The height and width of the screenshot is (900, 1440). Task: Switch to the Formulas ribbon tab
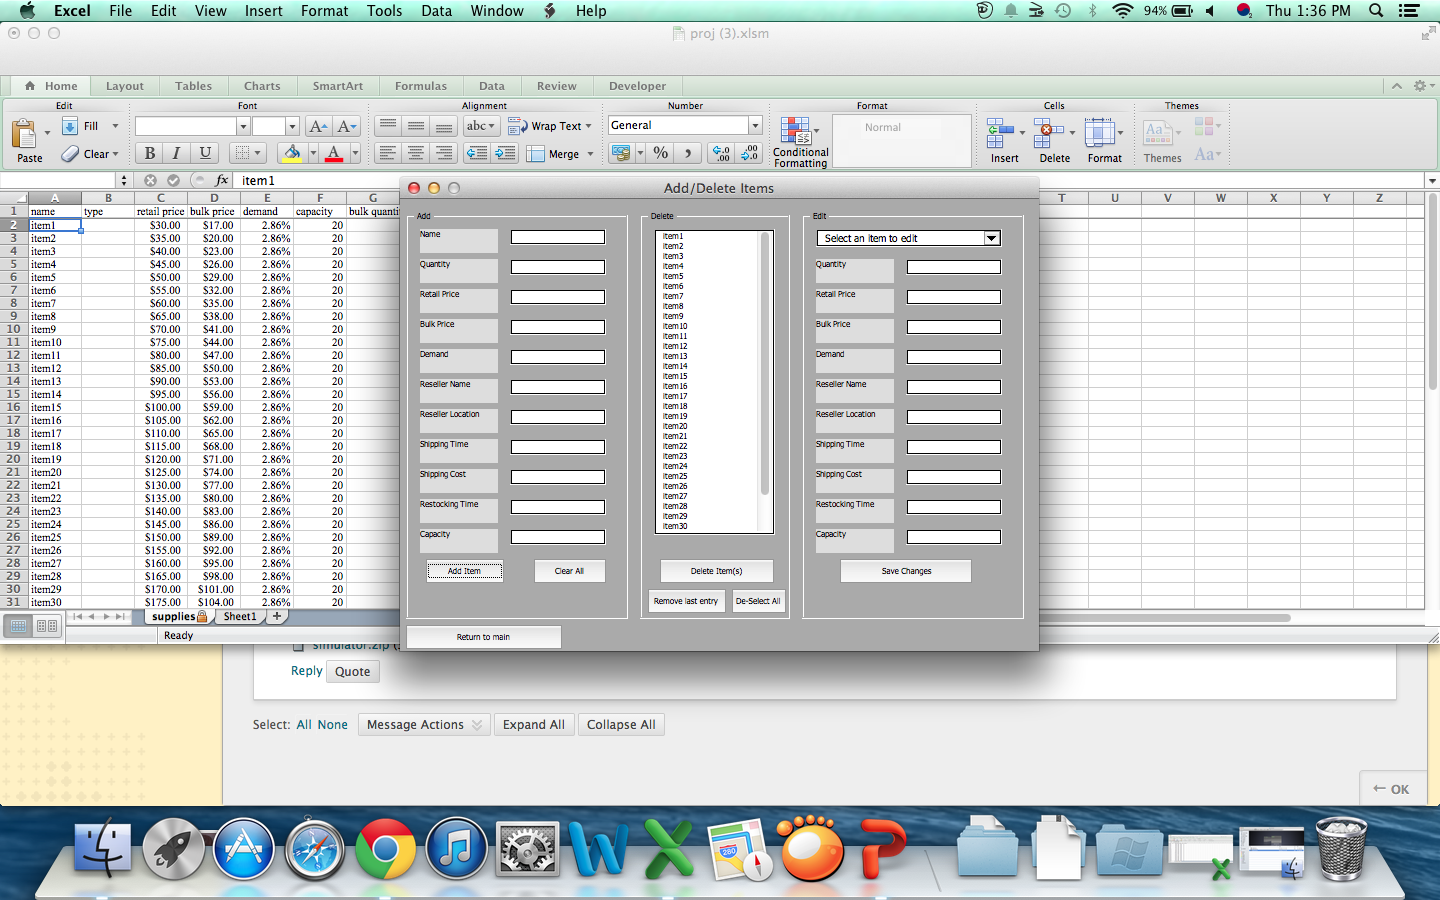421,86
